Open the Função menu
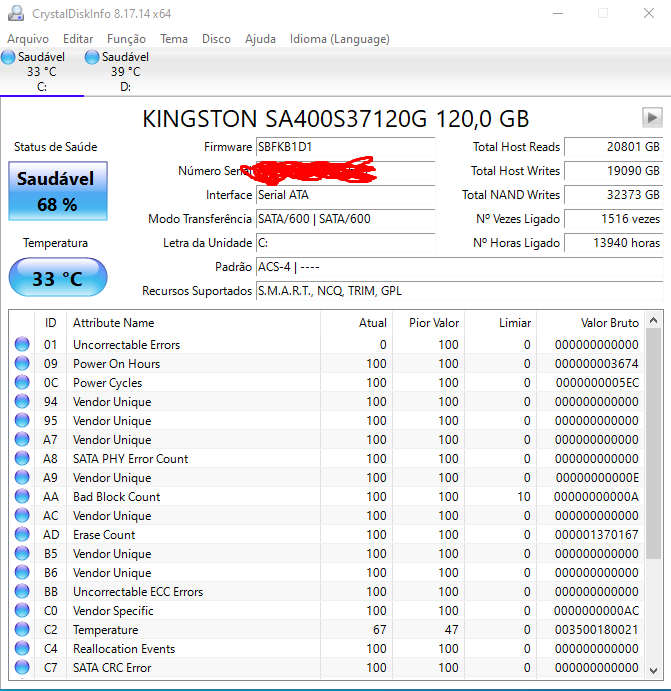Image resolution: width=671 pixels, height=691 pixels. tap(126, 39)
